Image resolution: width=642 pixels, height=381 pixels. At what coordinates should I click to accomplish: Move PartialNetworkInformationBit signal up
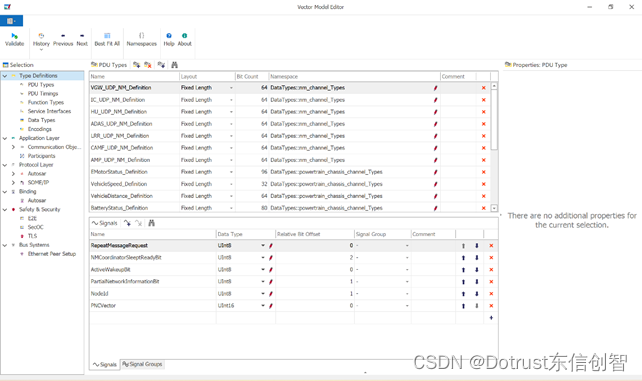(x=463, y=282)
